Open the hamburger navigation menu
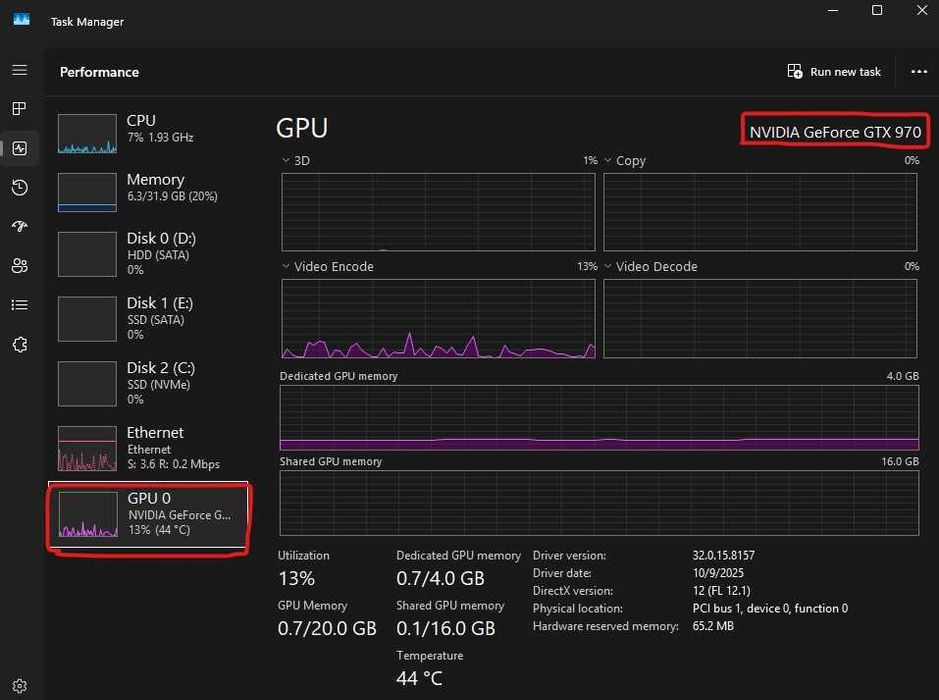 tap(20, 70)
